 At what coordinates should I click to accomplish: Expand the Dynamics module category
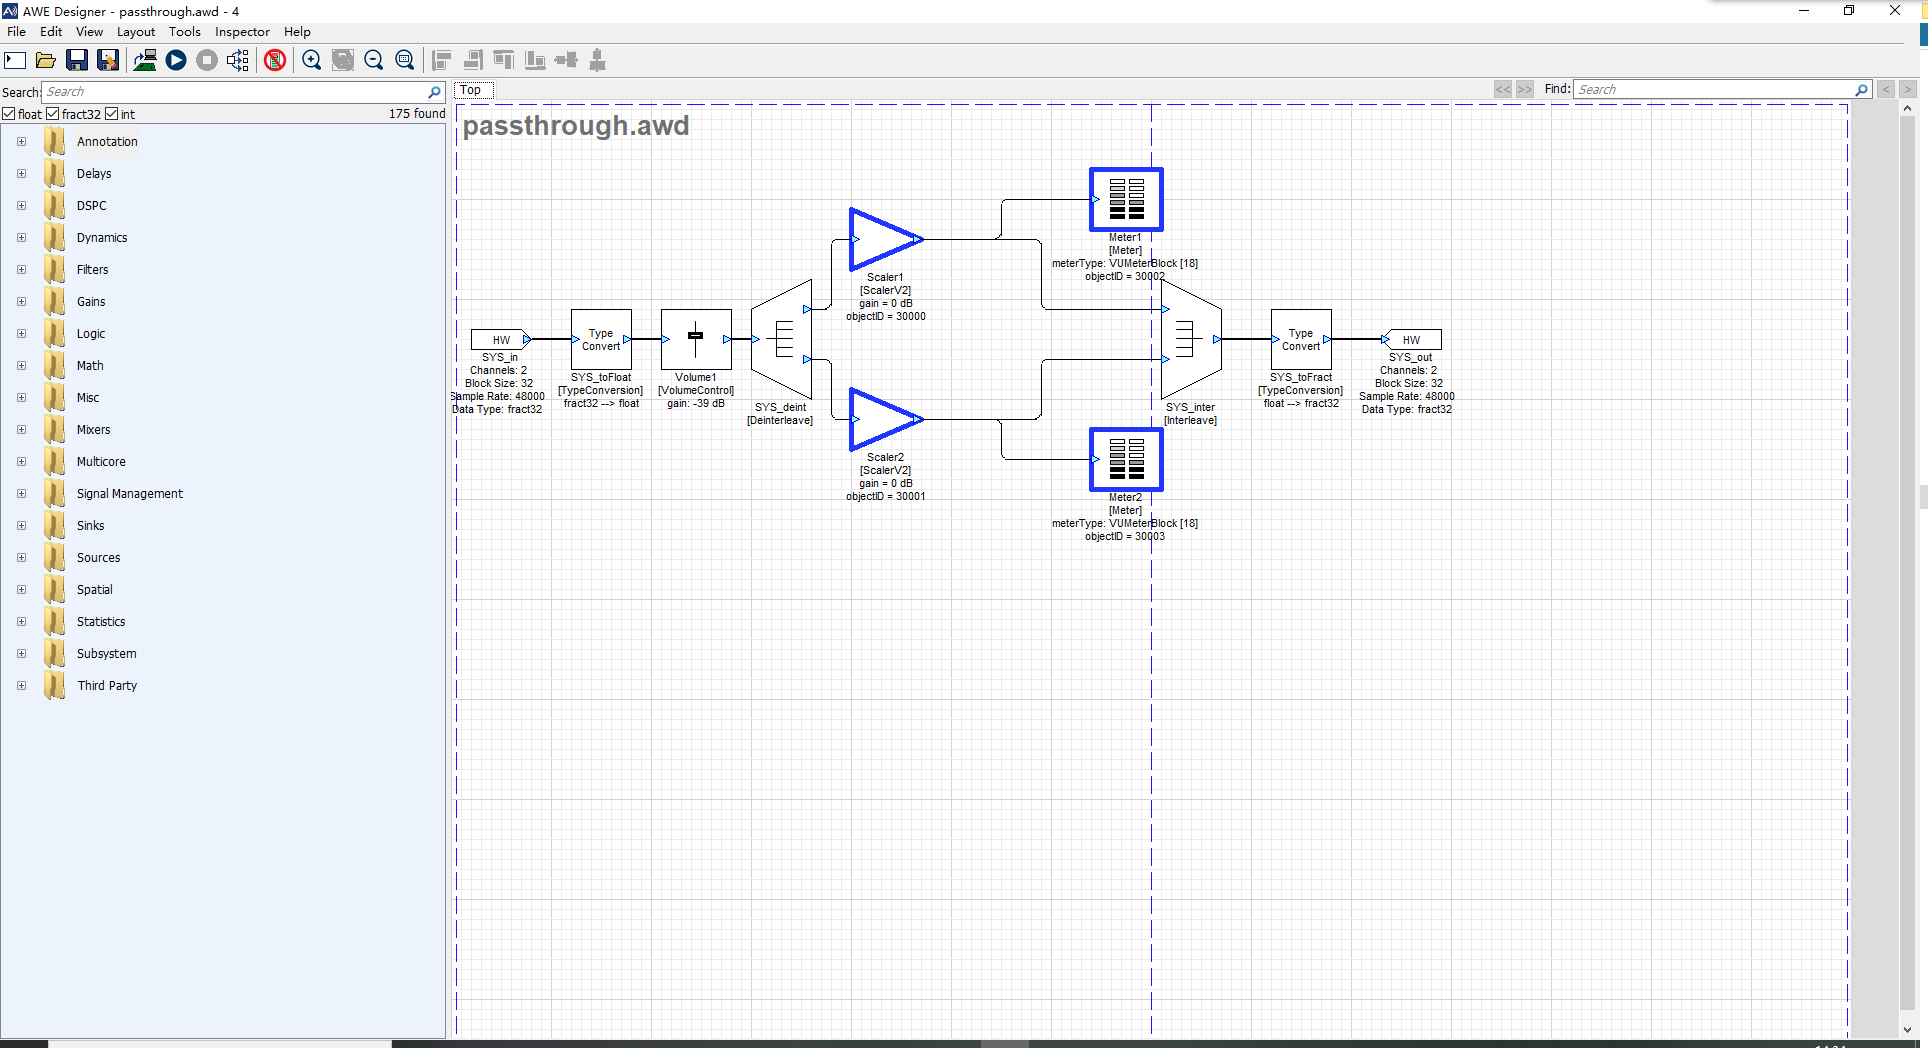(21, 237)
